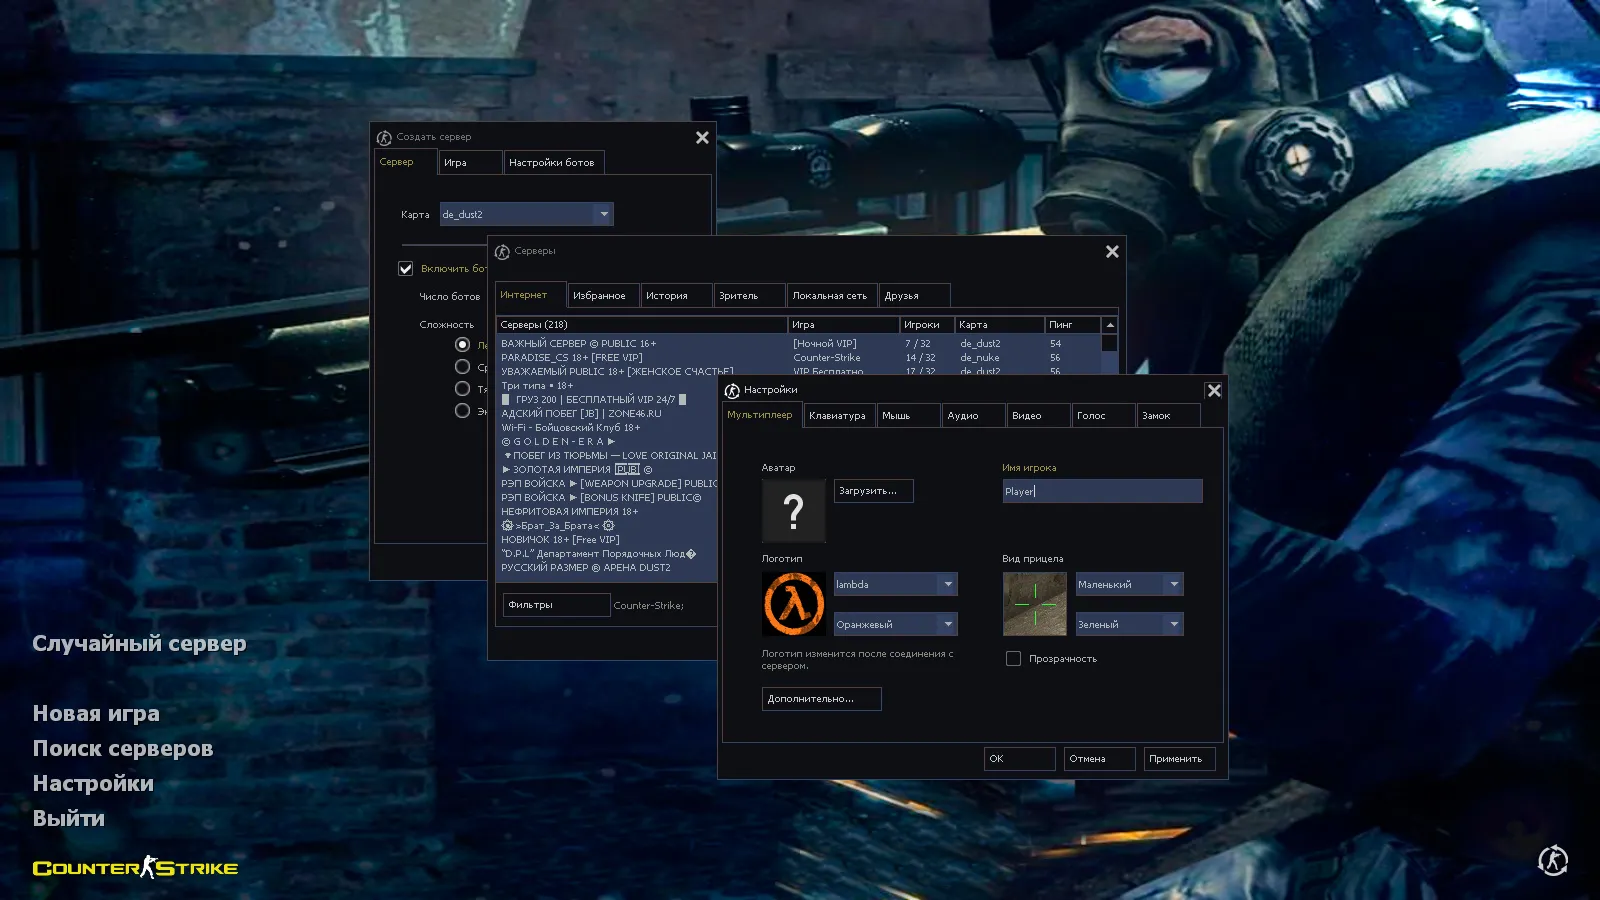Switch to the Клавиатура tab
This screenshot has height=900, width=1600.
[x=837, y=416]
